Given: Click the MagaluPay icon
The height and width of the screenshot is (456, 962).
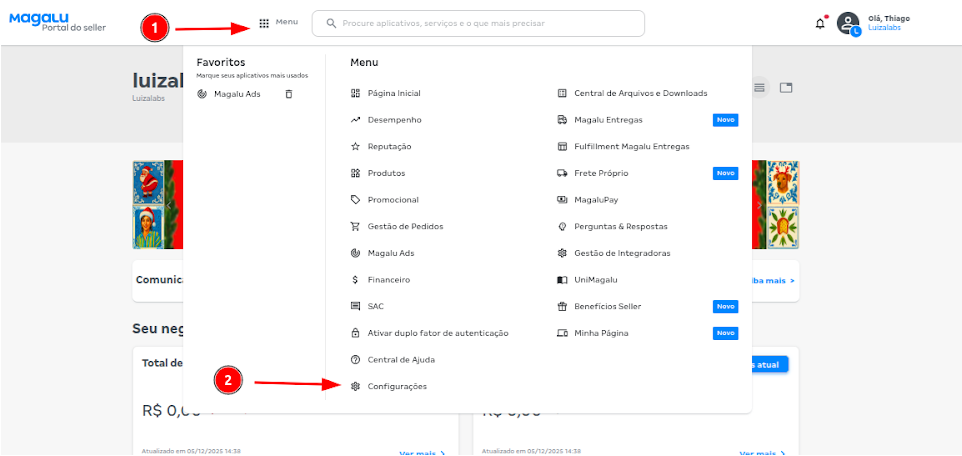Looking at the screenshot, I should pyautogui.click(x=561, y=199).
